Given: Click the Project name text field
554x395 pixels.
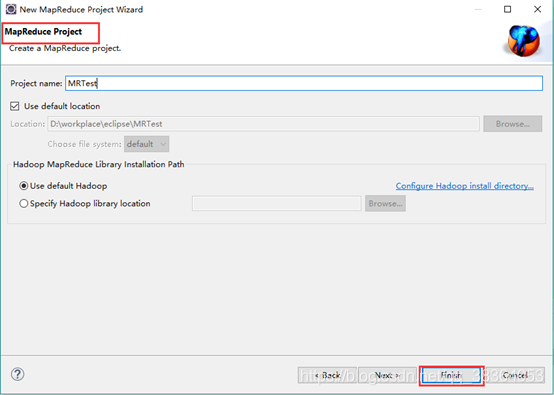Looking at the screenshot, I should coord(304,83).
